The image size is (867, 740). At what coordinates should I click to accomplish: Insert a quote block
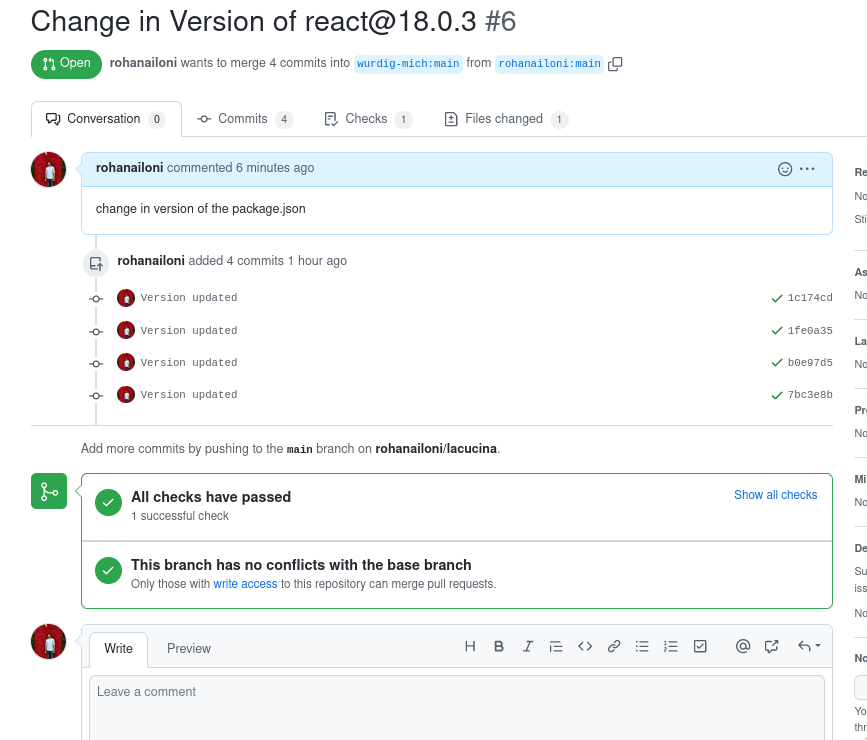click(556, 646)
